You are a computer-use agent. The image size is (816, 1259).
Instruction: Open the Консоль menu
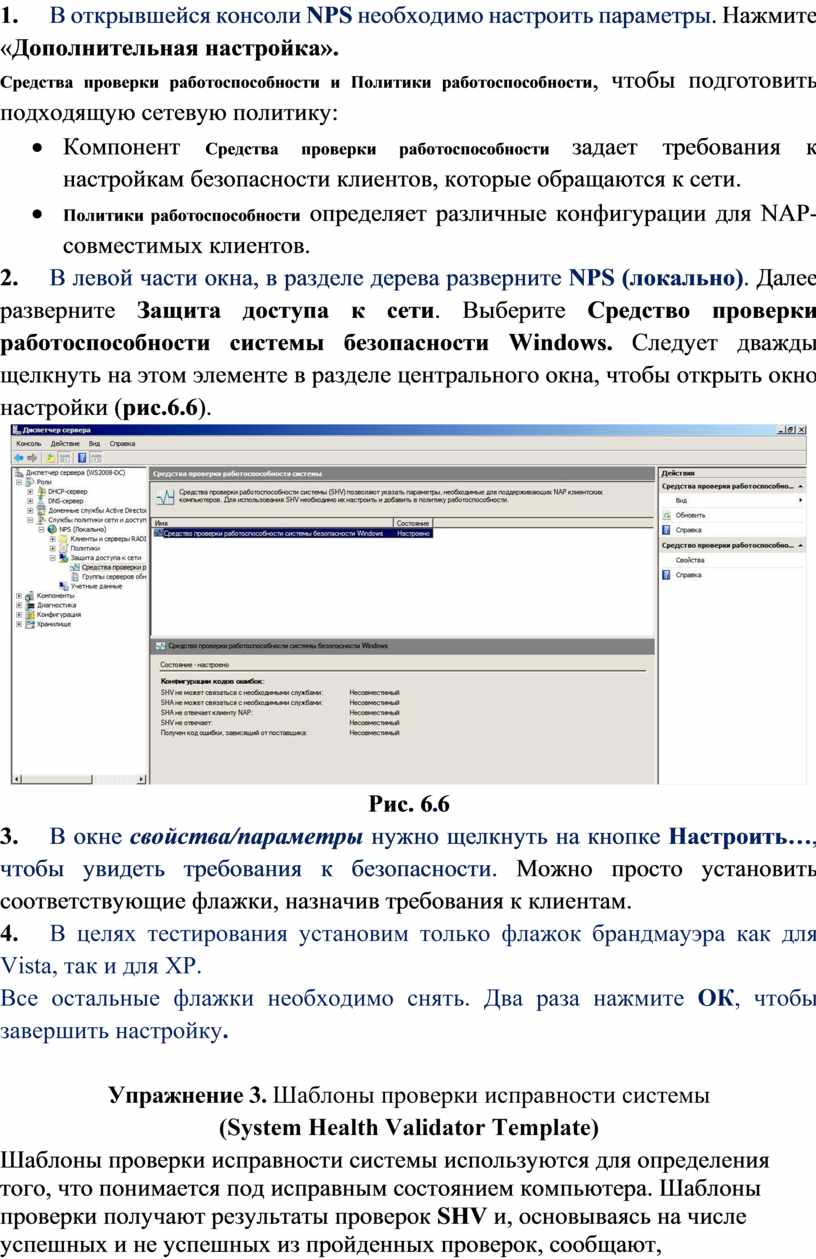pos(28,442)
